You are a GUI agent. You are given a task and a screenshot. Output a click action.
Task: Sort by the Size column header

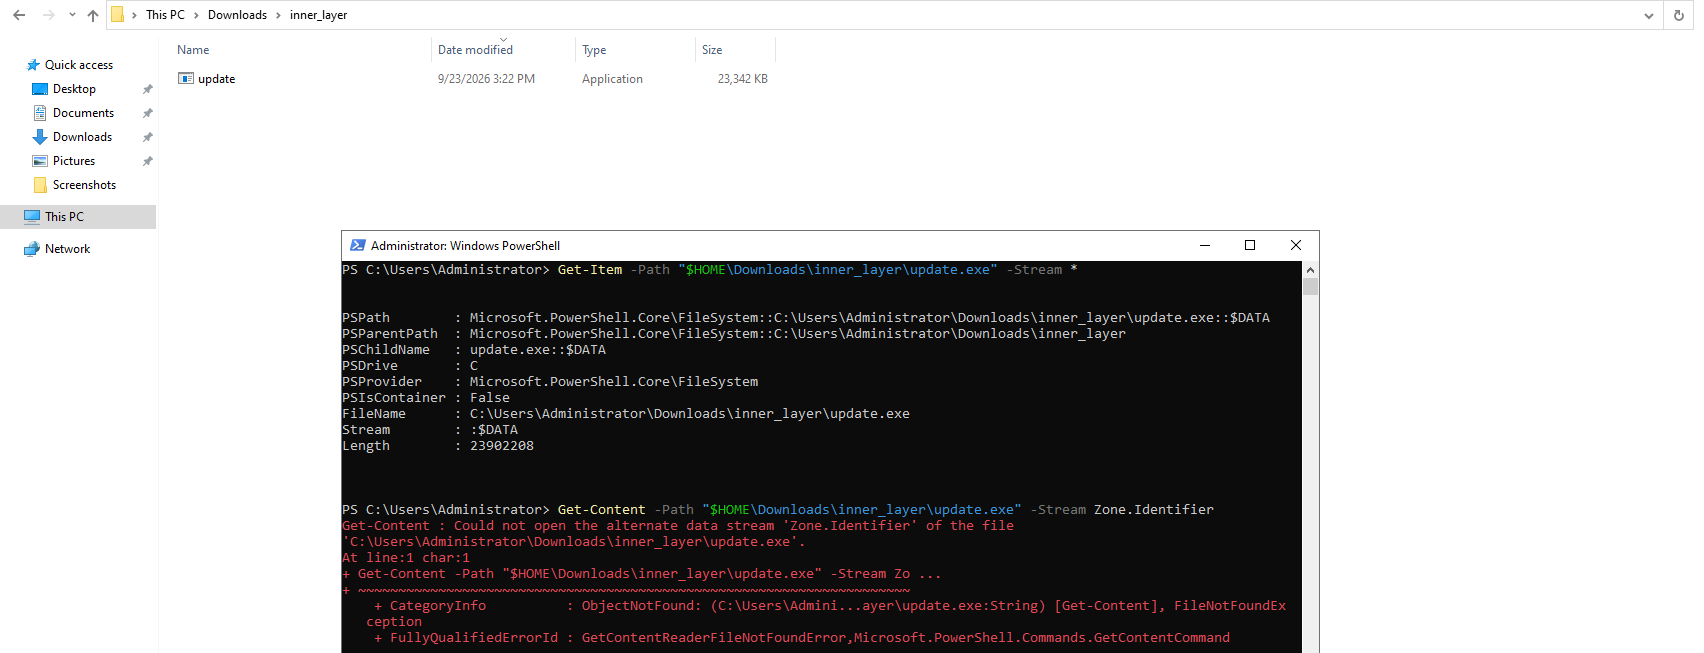pyautogui.click(x=712, y=50)
